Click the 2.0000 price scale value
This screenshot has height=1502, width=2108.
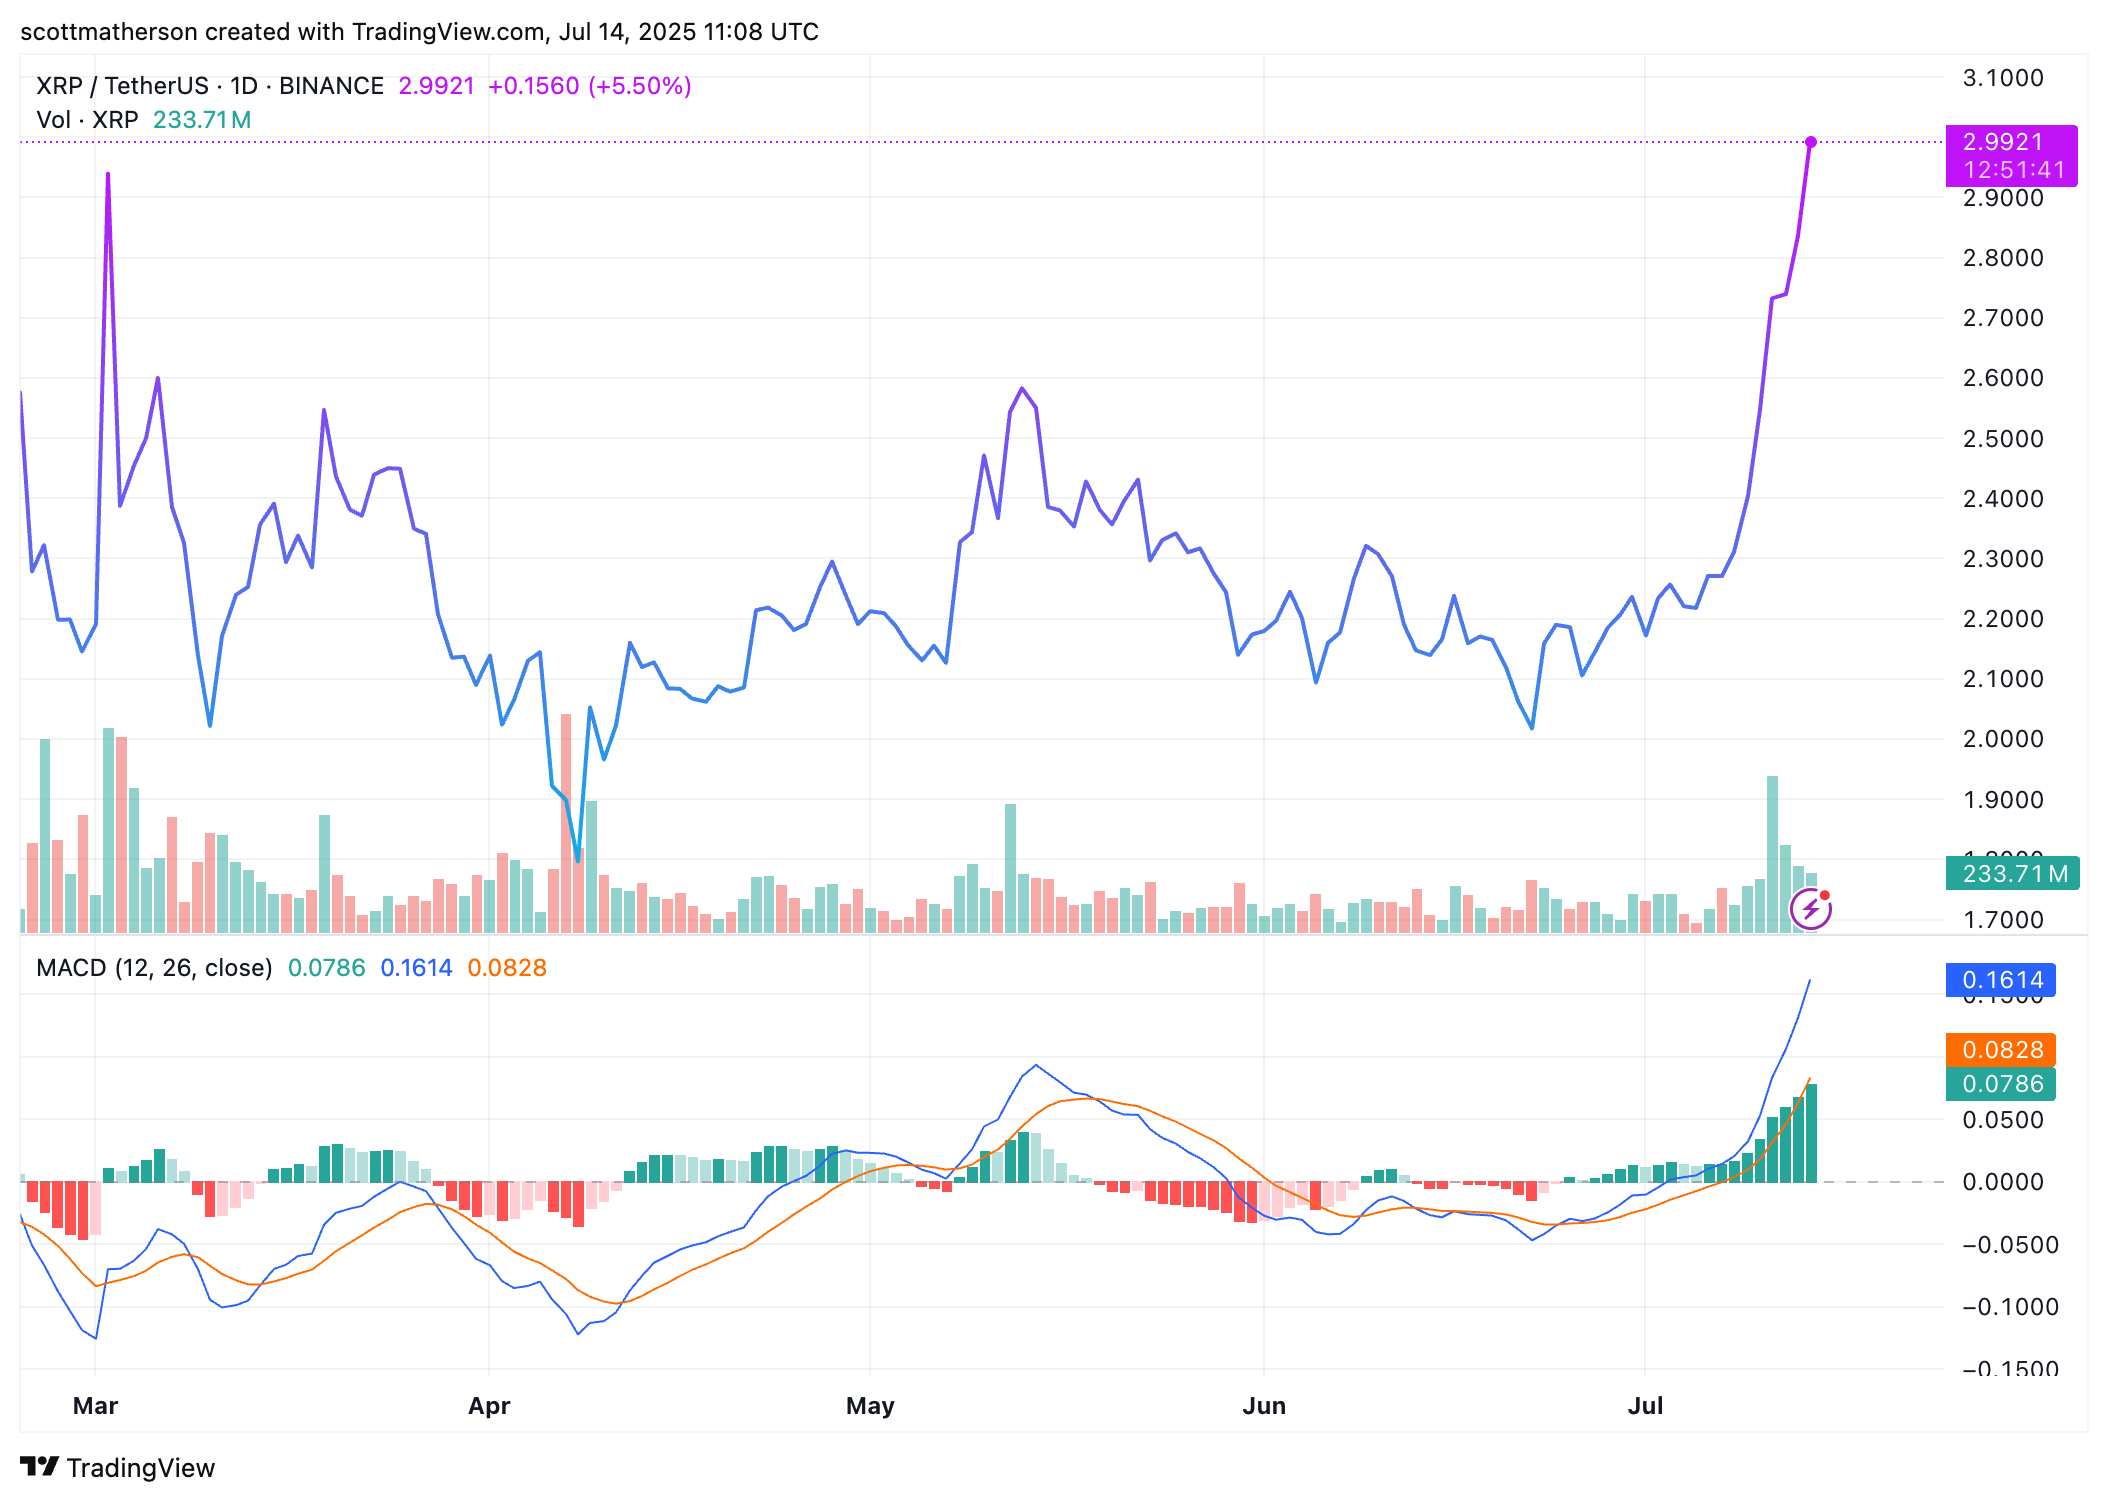point(2003,739)
